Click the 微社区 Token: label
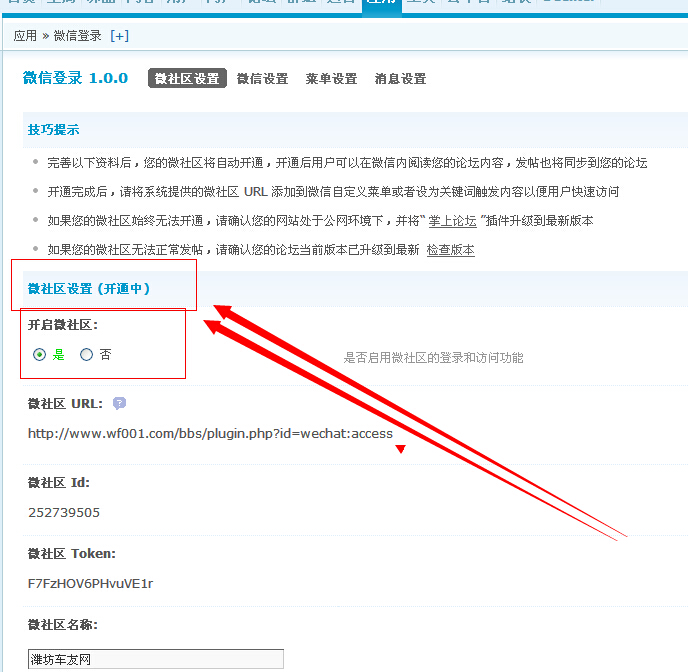This screenshot has width=688, height=672. point(72,554)
